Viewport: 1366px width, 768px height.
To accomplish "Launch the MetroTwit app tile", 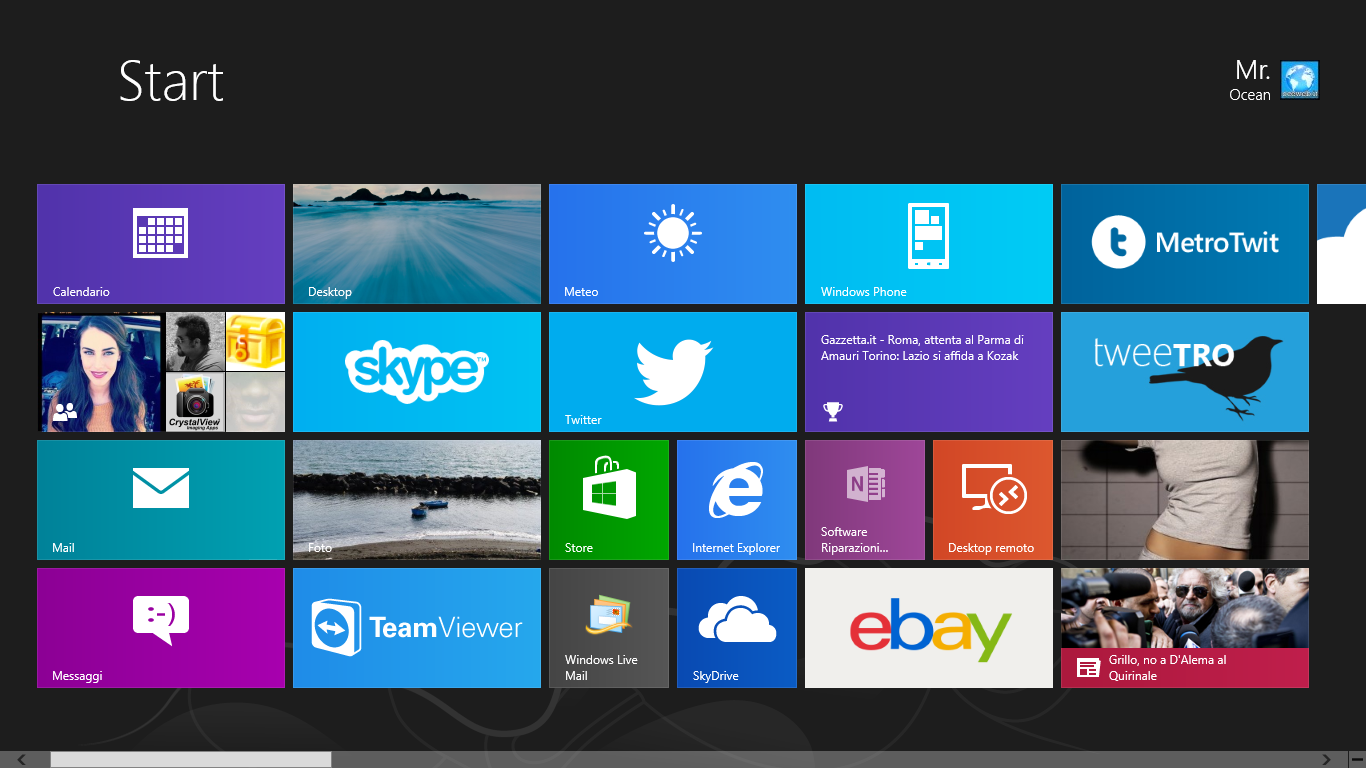I will [1185, 244].
